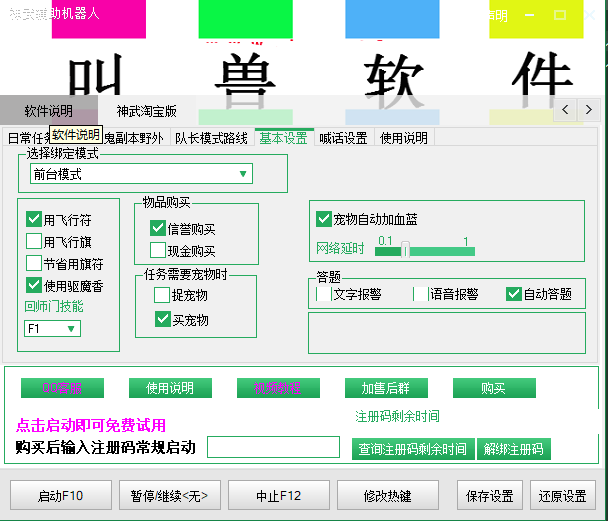
Task: Toggle the 节省用旗符 option
Action: coord(34,263)
